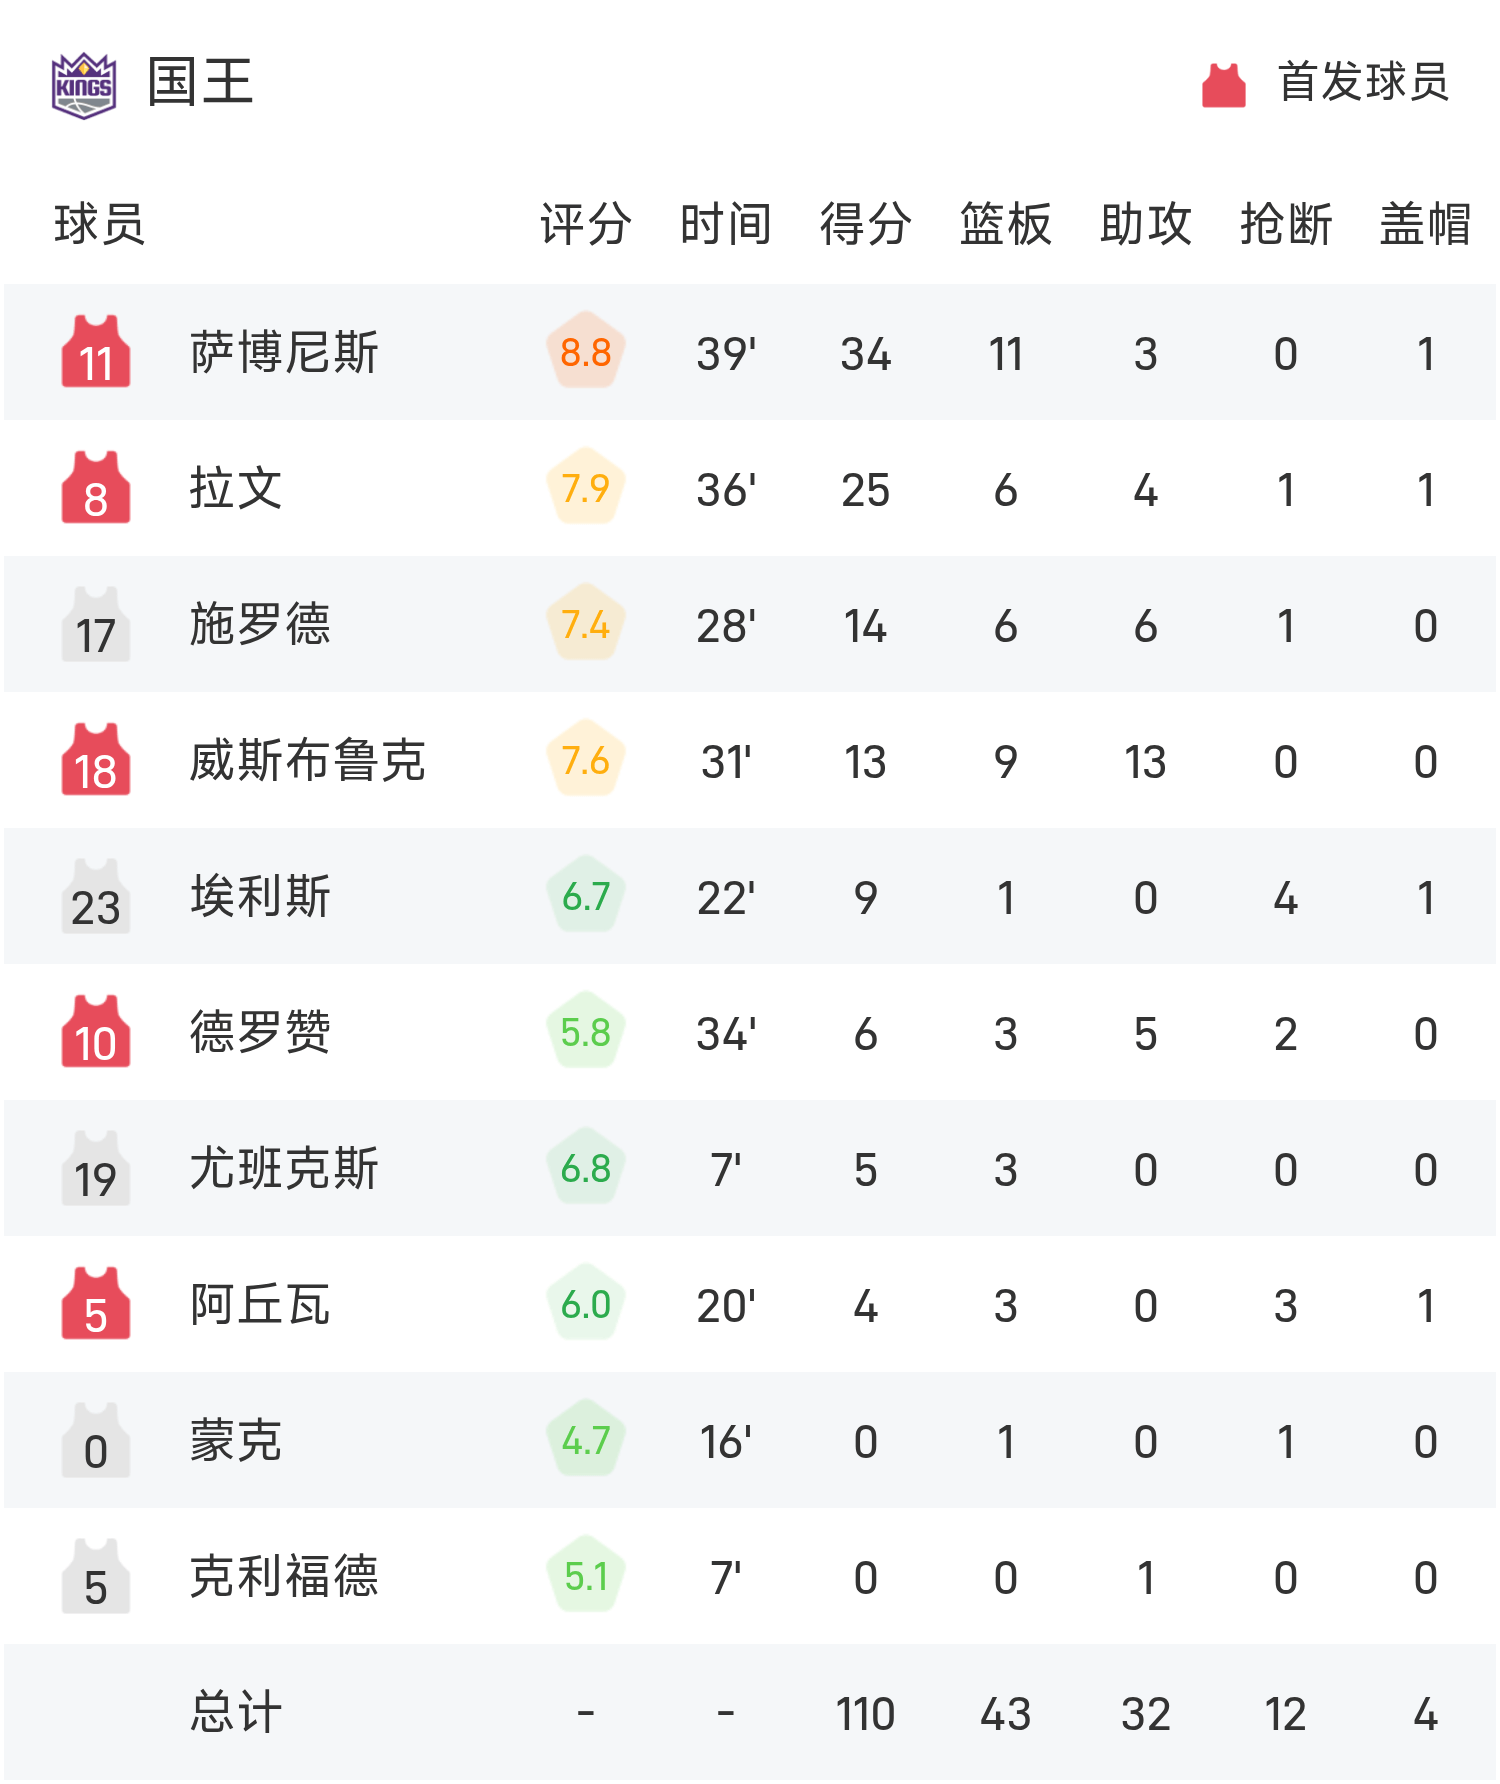
Task: Click the Kings team logo
Action: pos(84,85)
